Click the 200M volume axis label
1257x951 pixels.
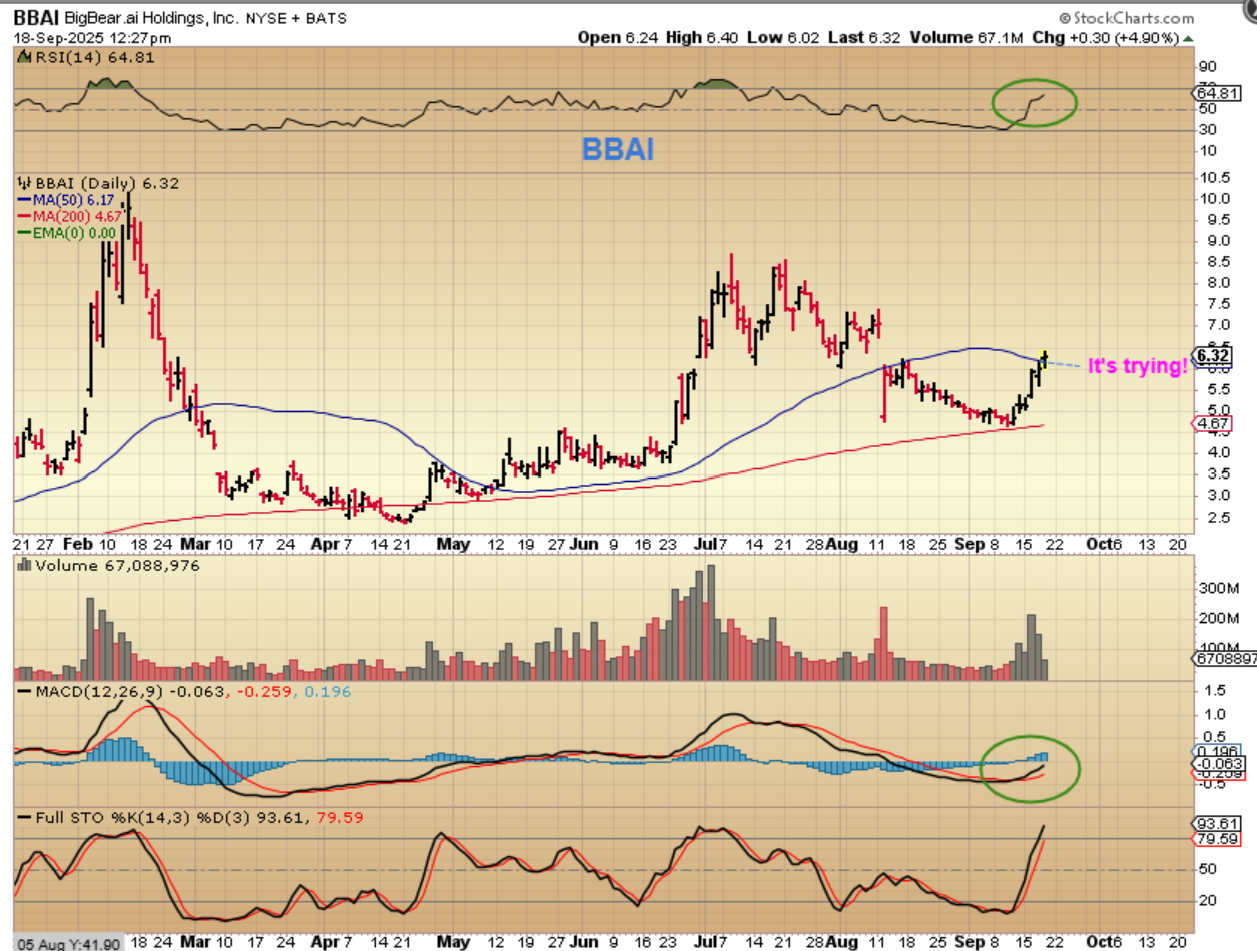[1218, 617]
